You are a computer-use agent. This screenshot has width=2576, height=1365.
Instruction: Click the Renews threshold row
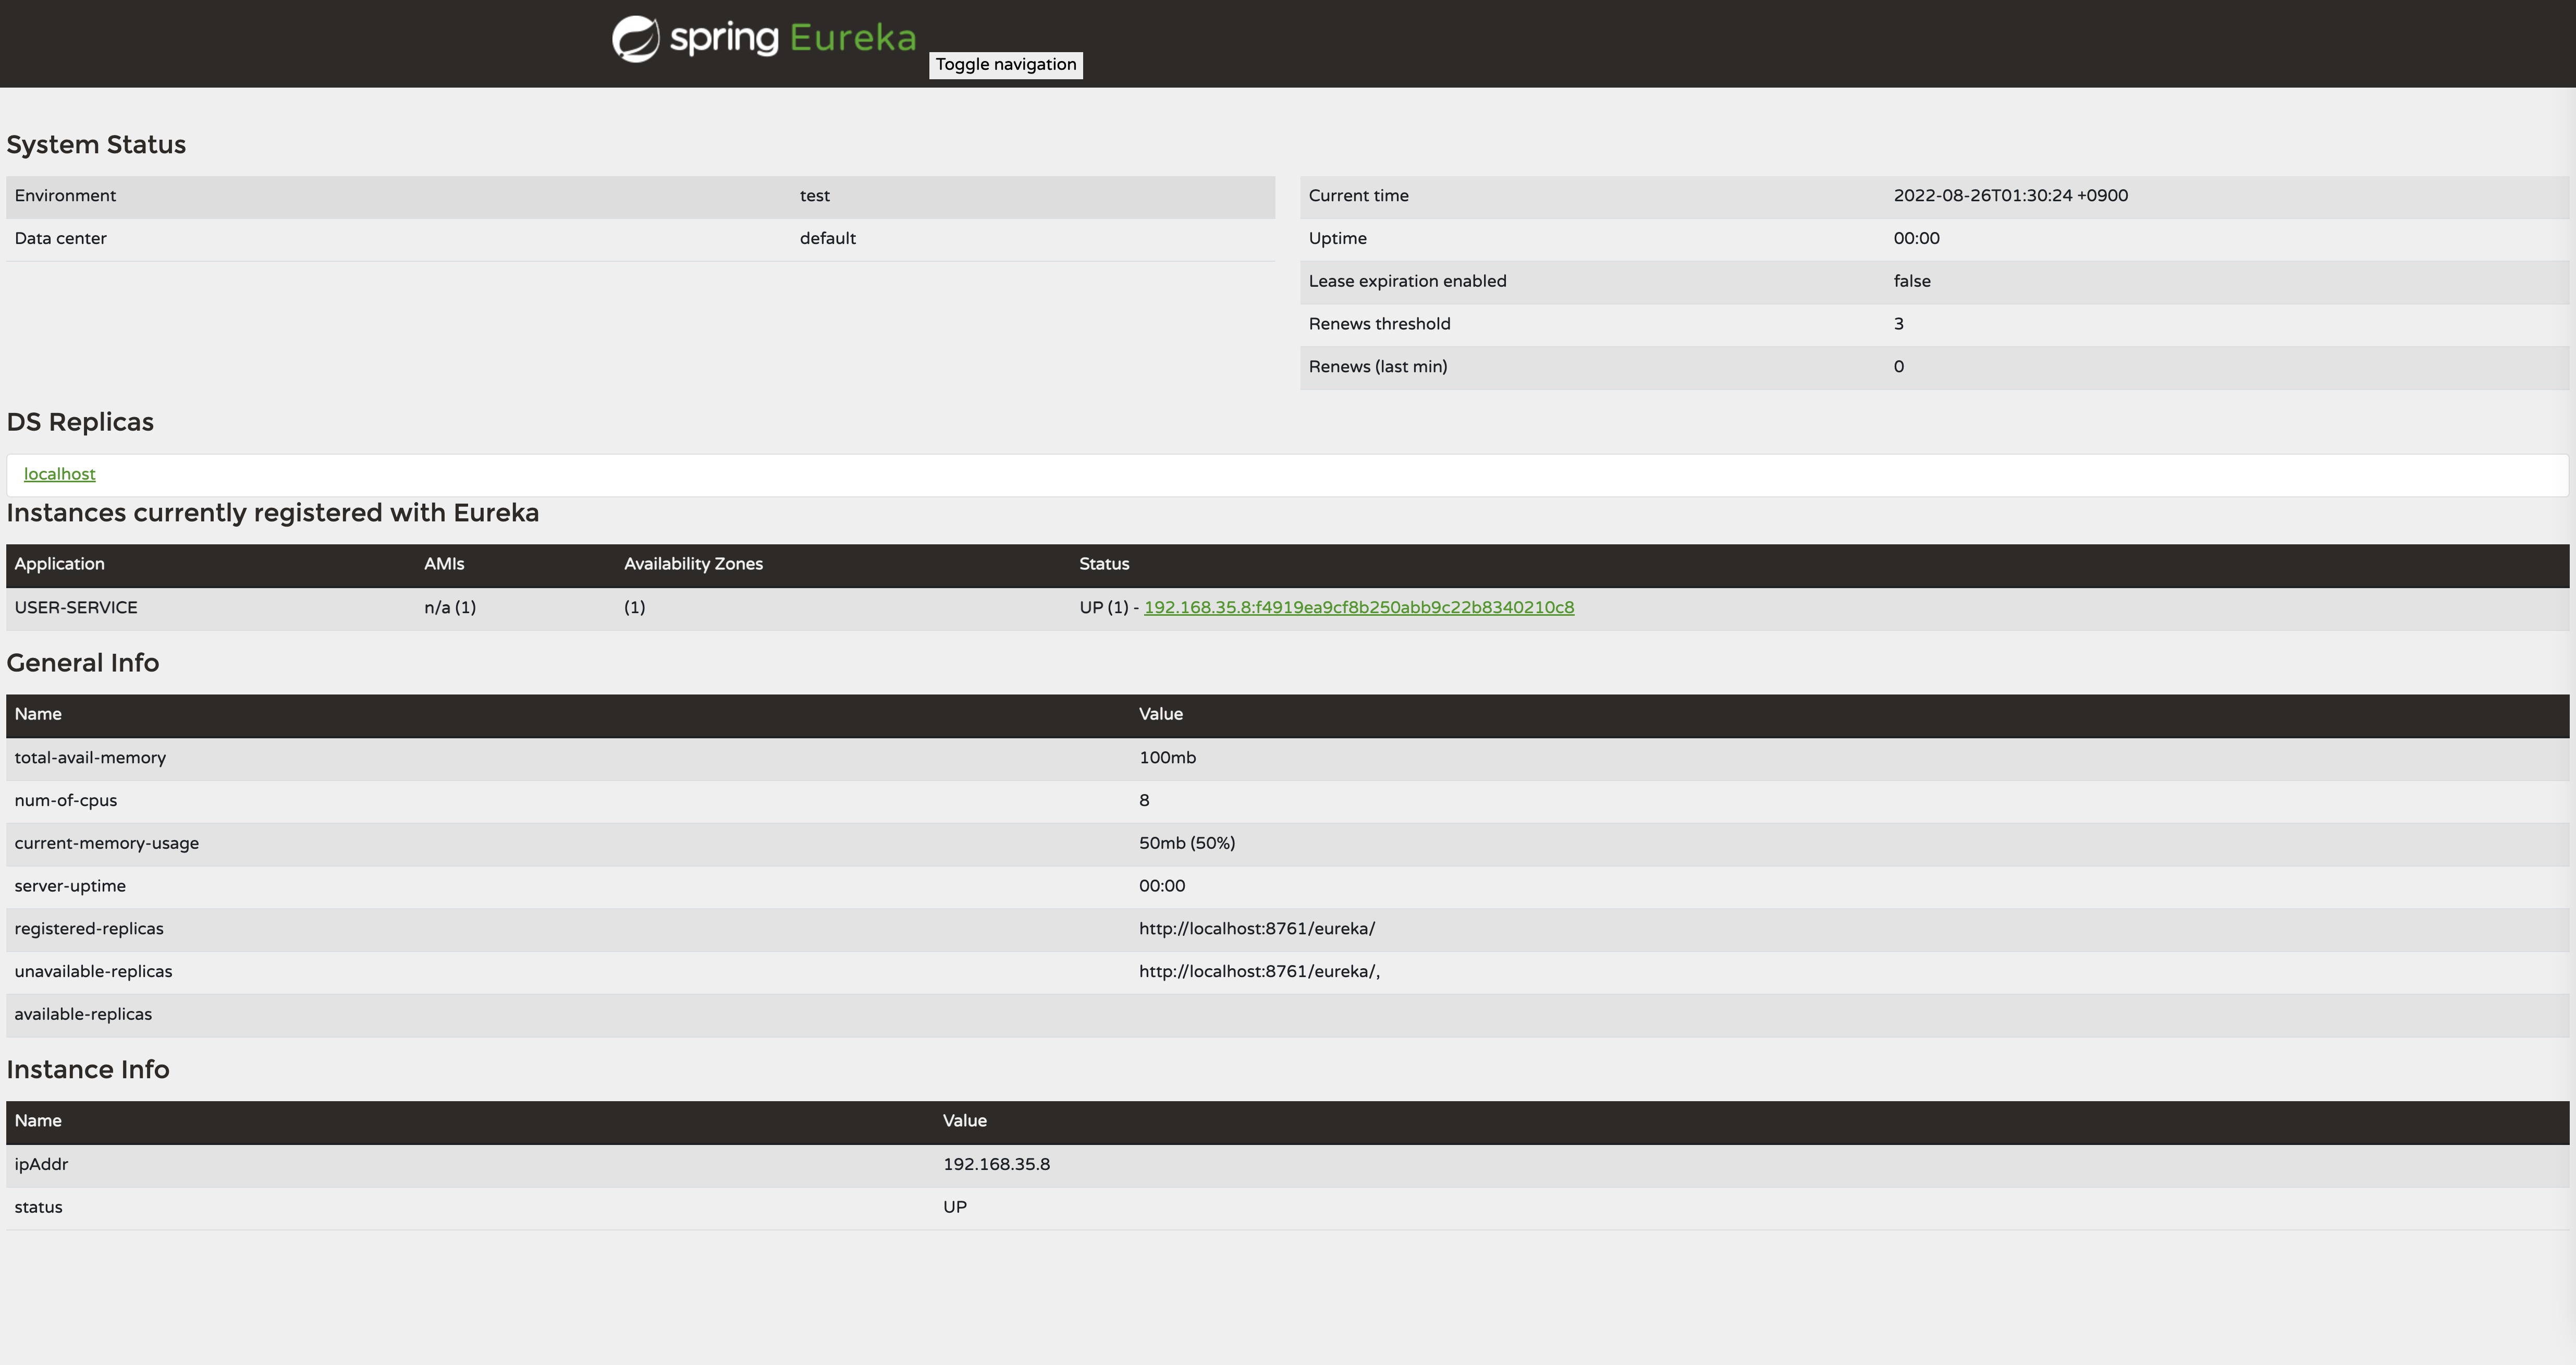pos(1379,324)
